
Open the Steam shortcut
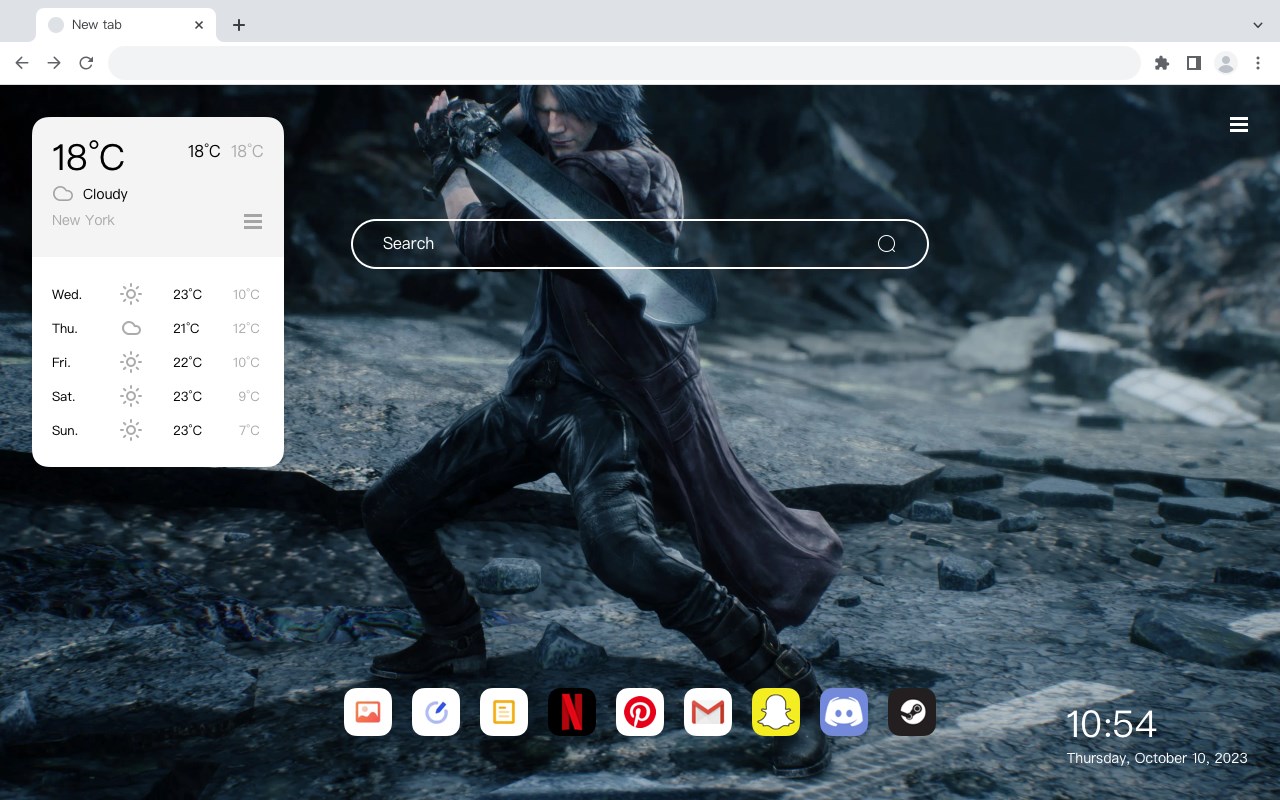[x=912, y=712]
